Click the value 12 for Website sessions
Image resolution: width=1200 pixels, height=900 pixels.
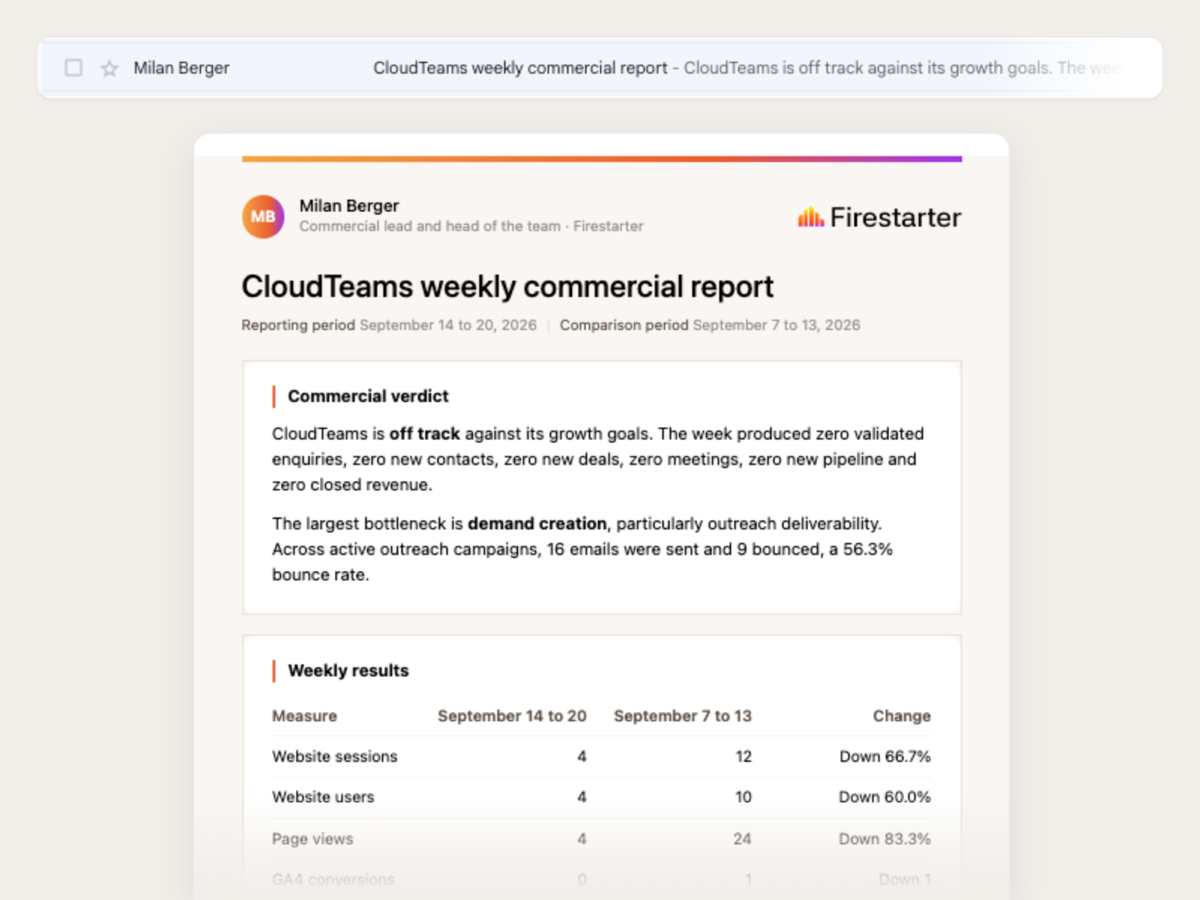[744, 757]
